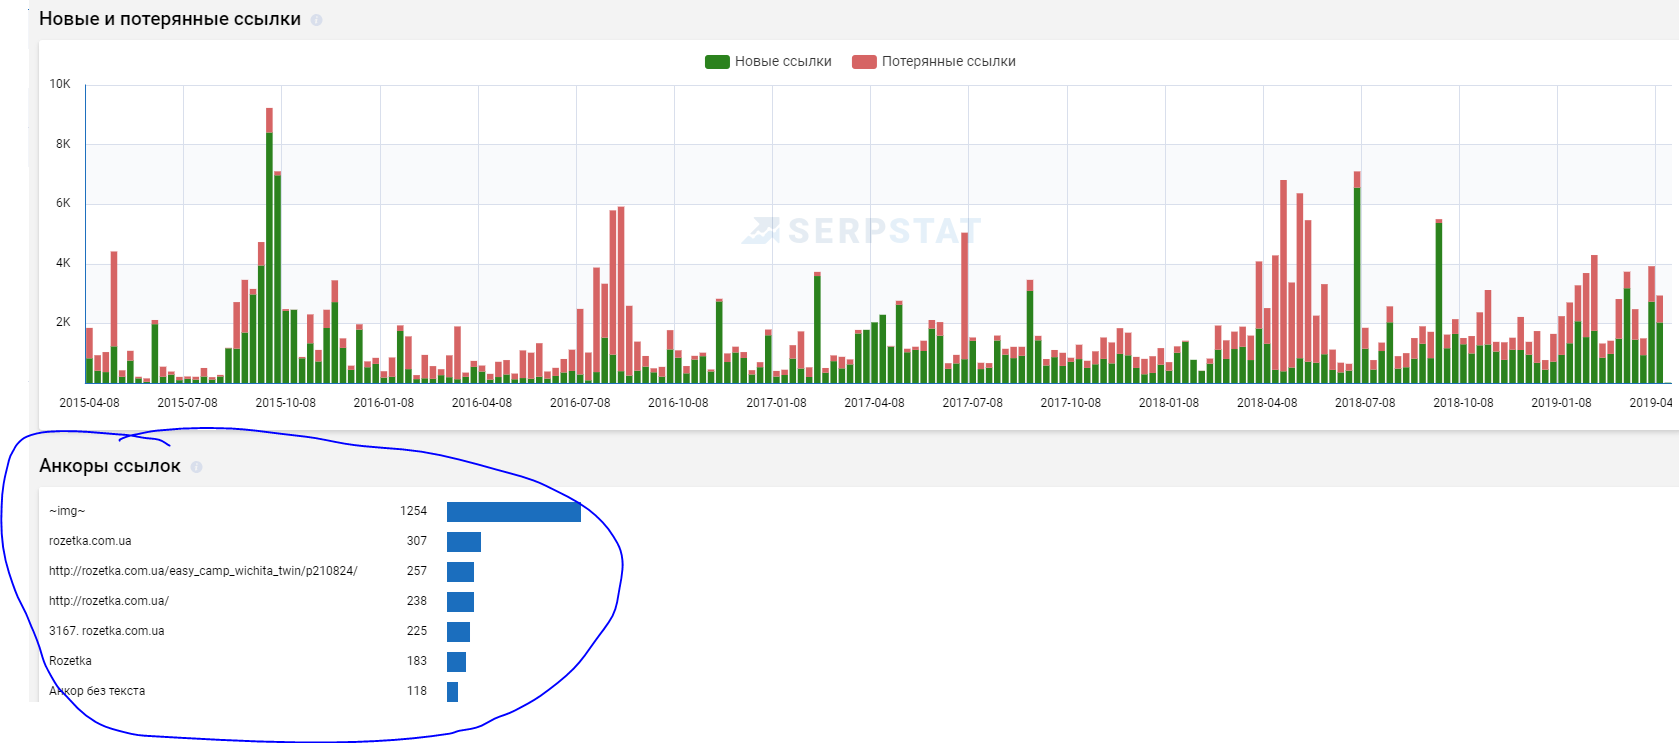Click the 1254 count value

pyautogui.click(x=414, y=511)
